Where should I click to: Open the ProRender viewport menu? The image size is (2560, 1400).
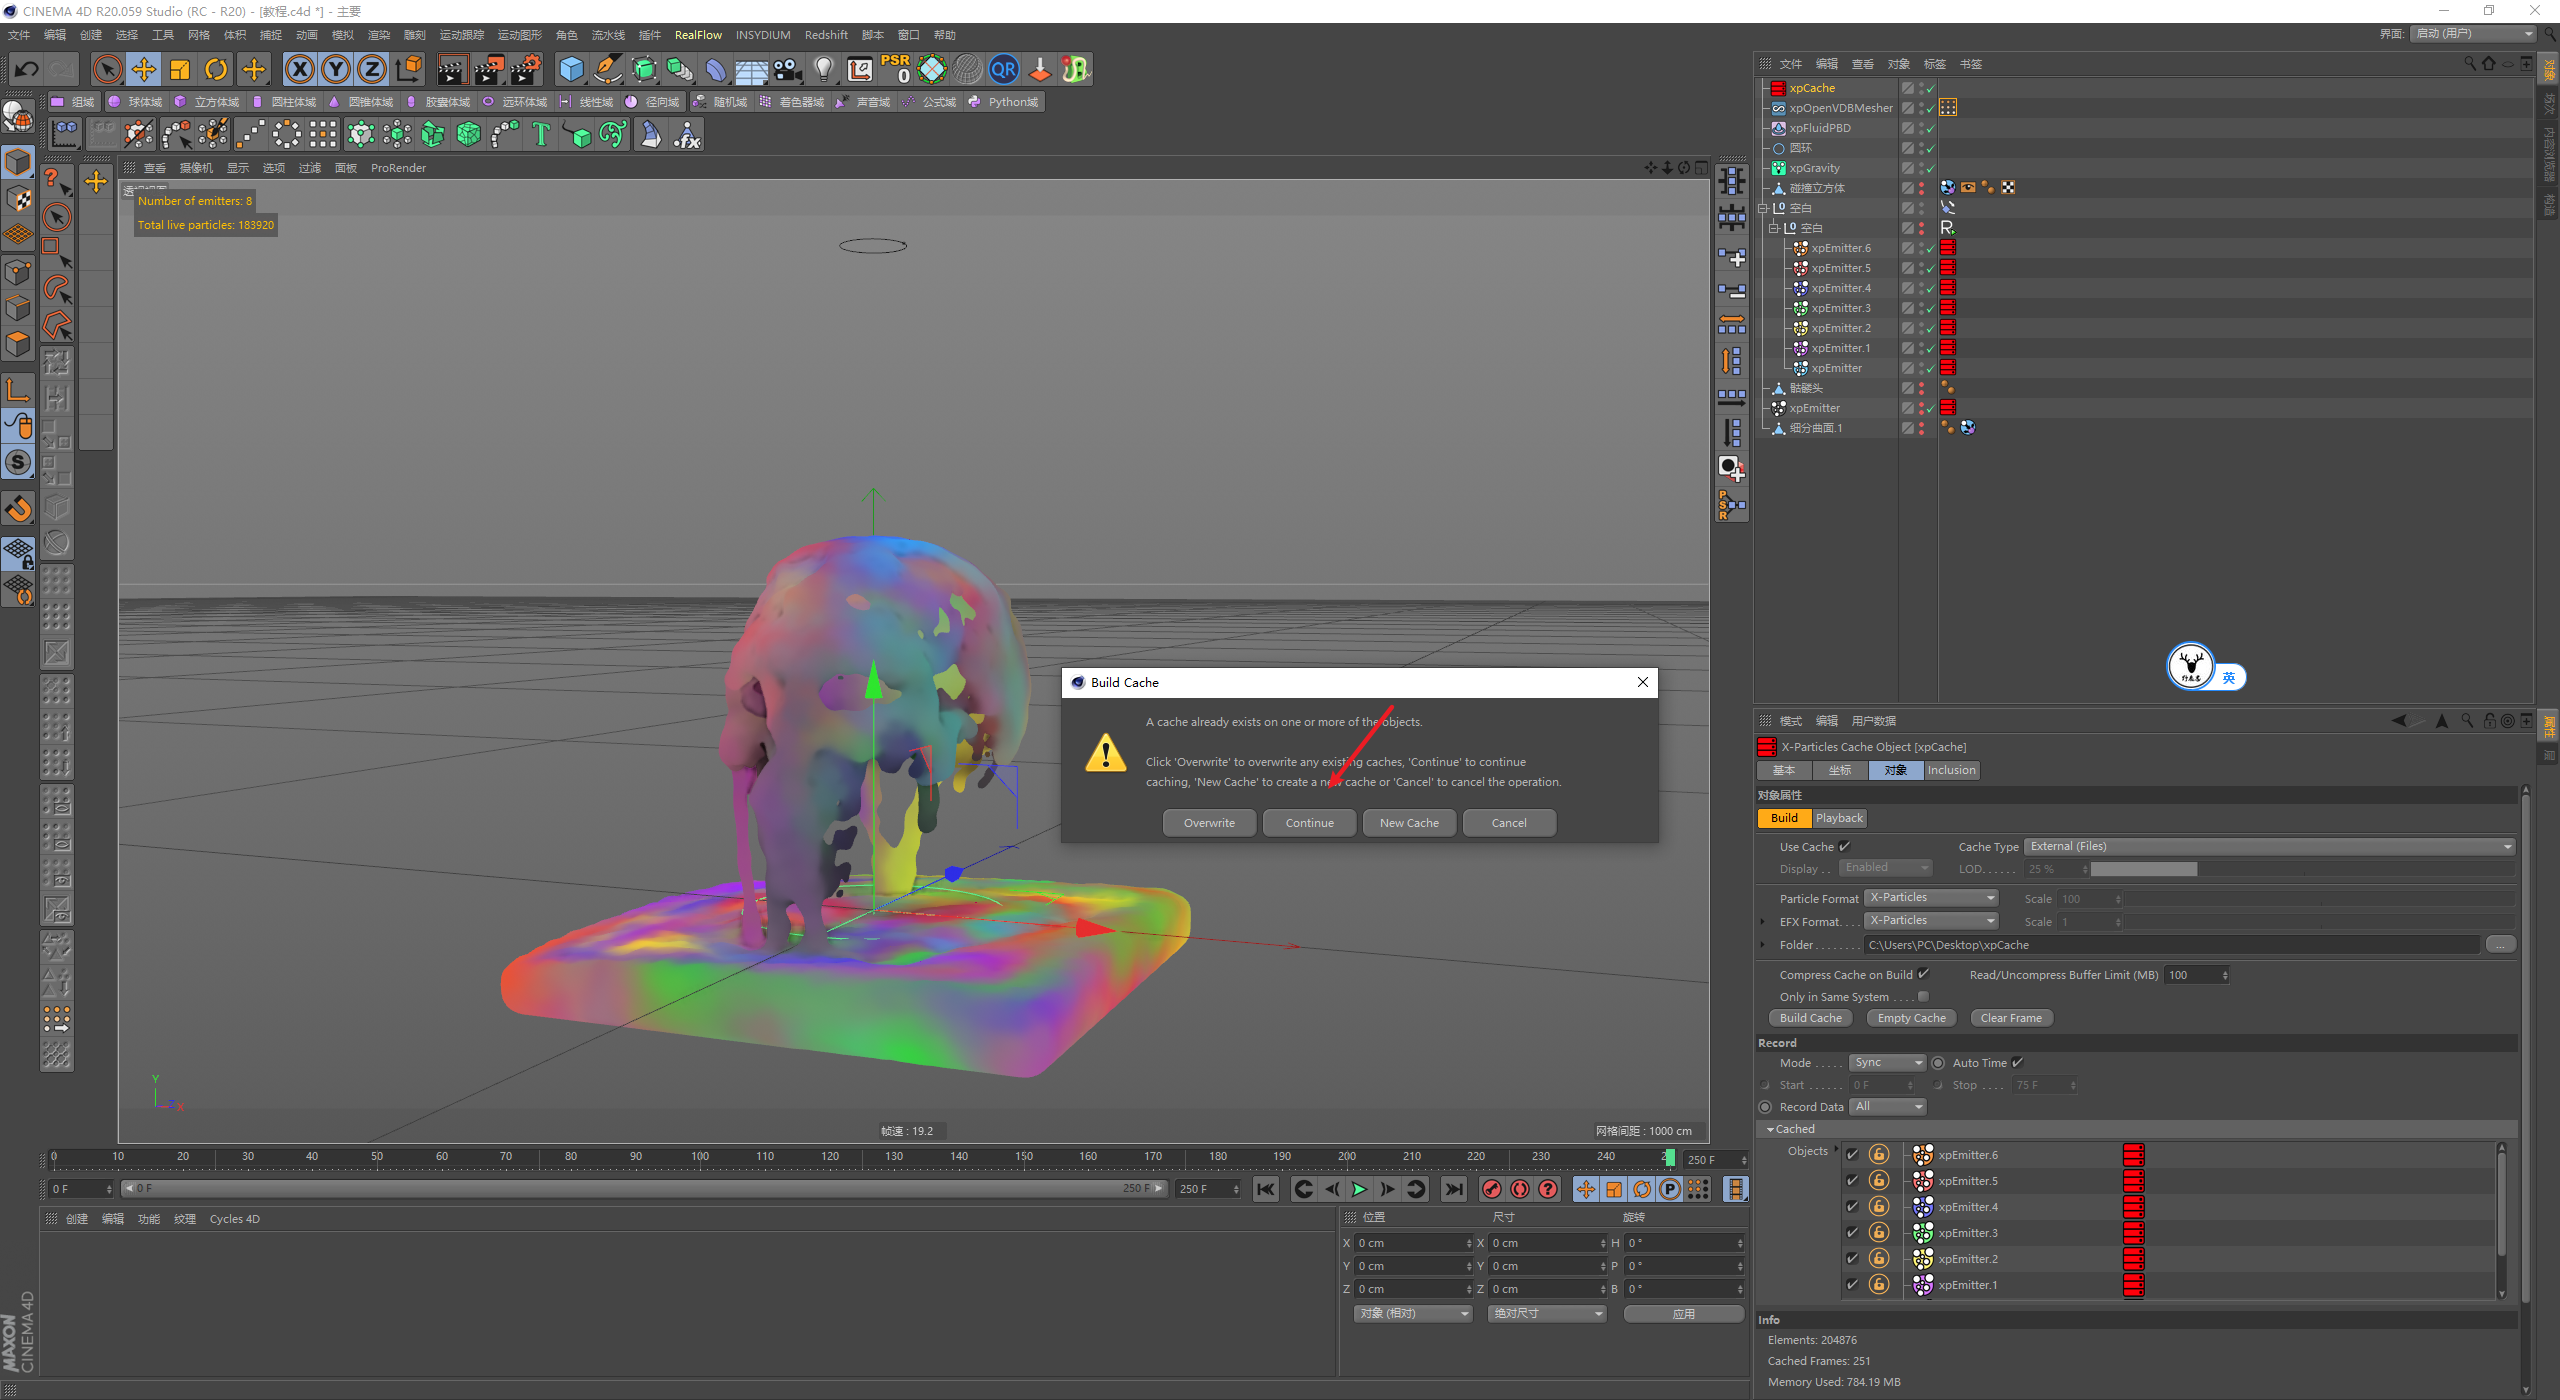[x=398, y=168]
